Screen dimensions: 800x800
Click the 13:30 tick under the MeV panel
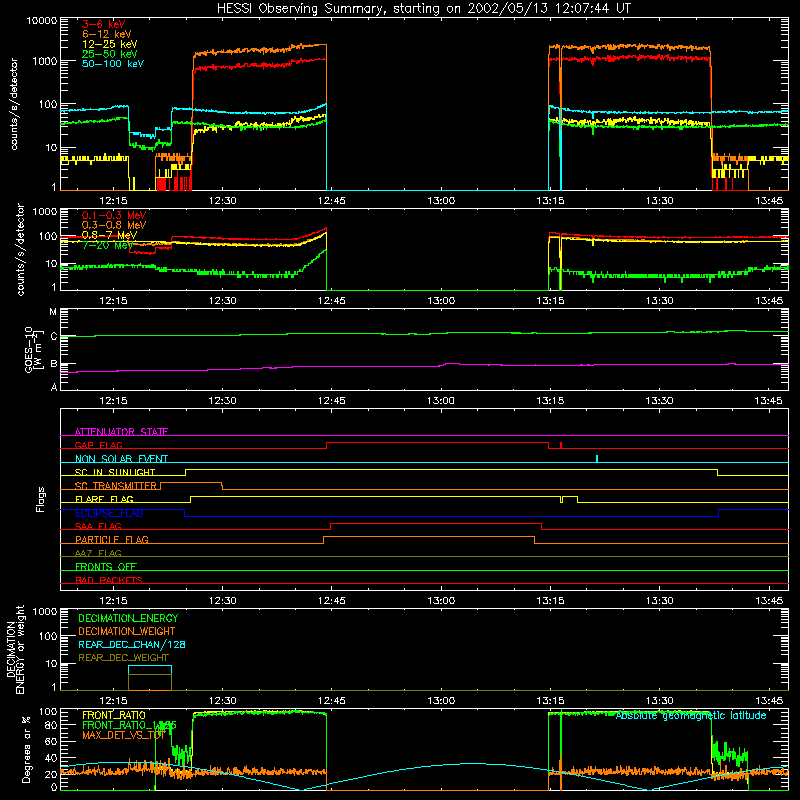point(659,301)
